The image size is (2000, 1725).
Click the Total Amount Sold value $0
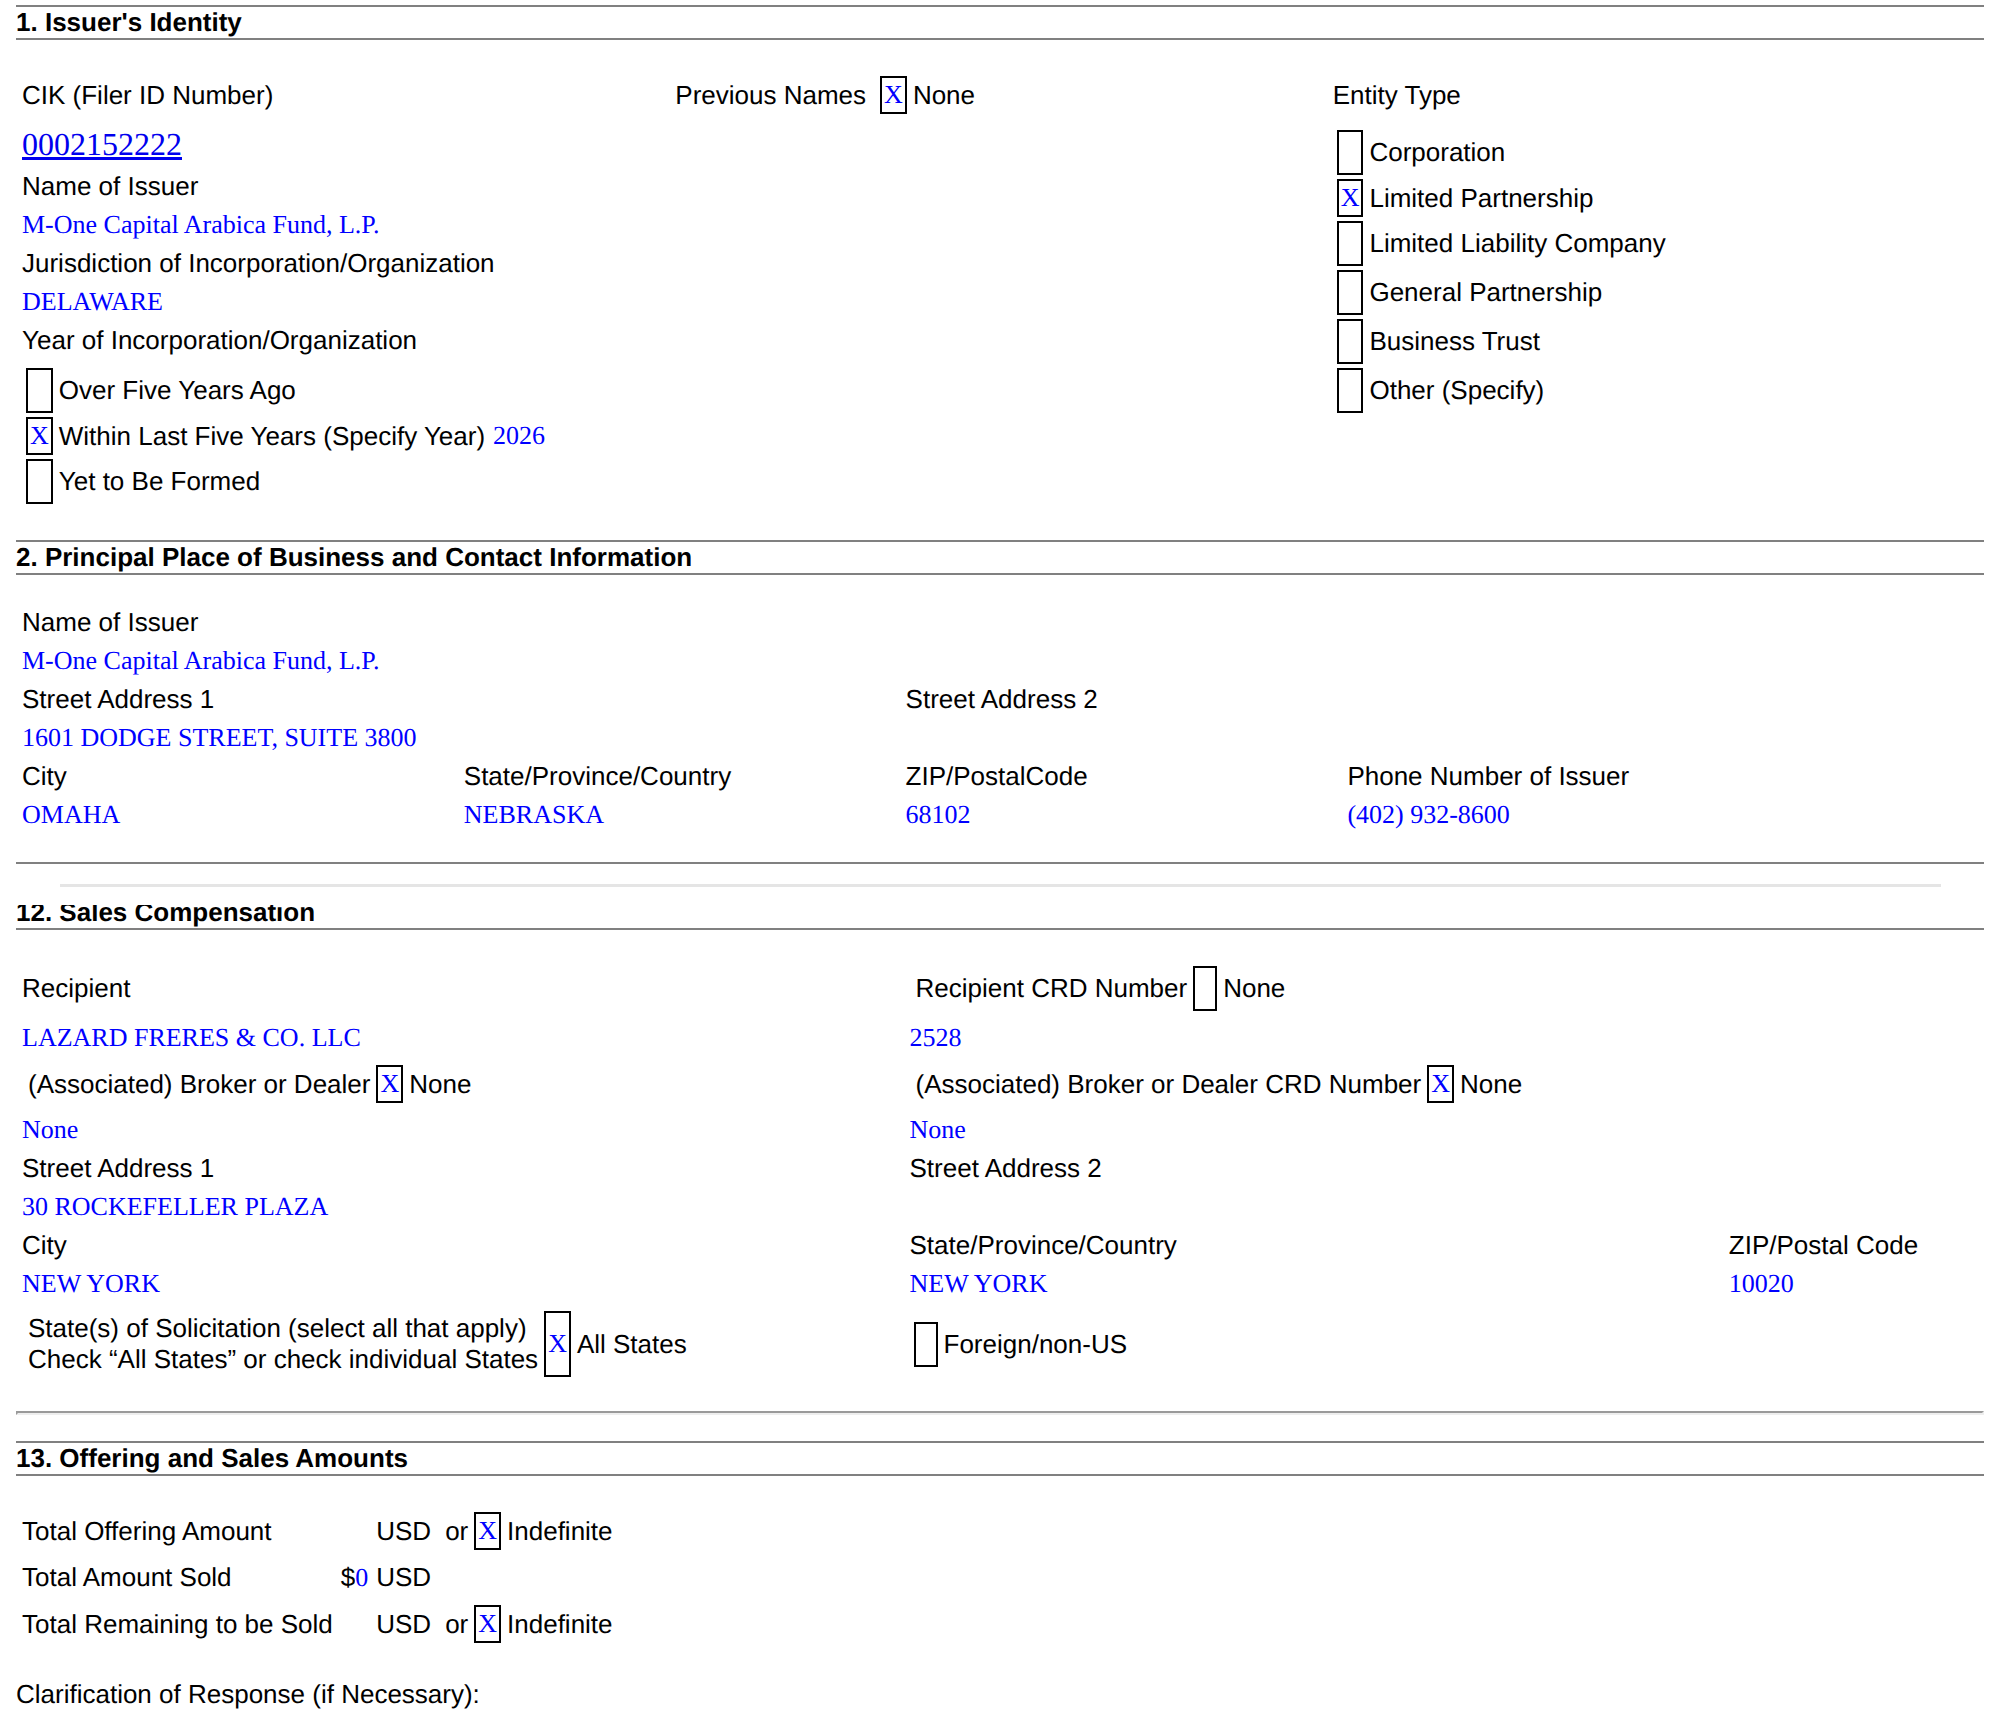tap(354, 1577)
